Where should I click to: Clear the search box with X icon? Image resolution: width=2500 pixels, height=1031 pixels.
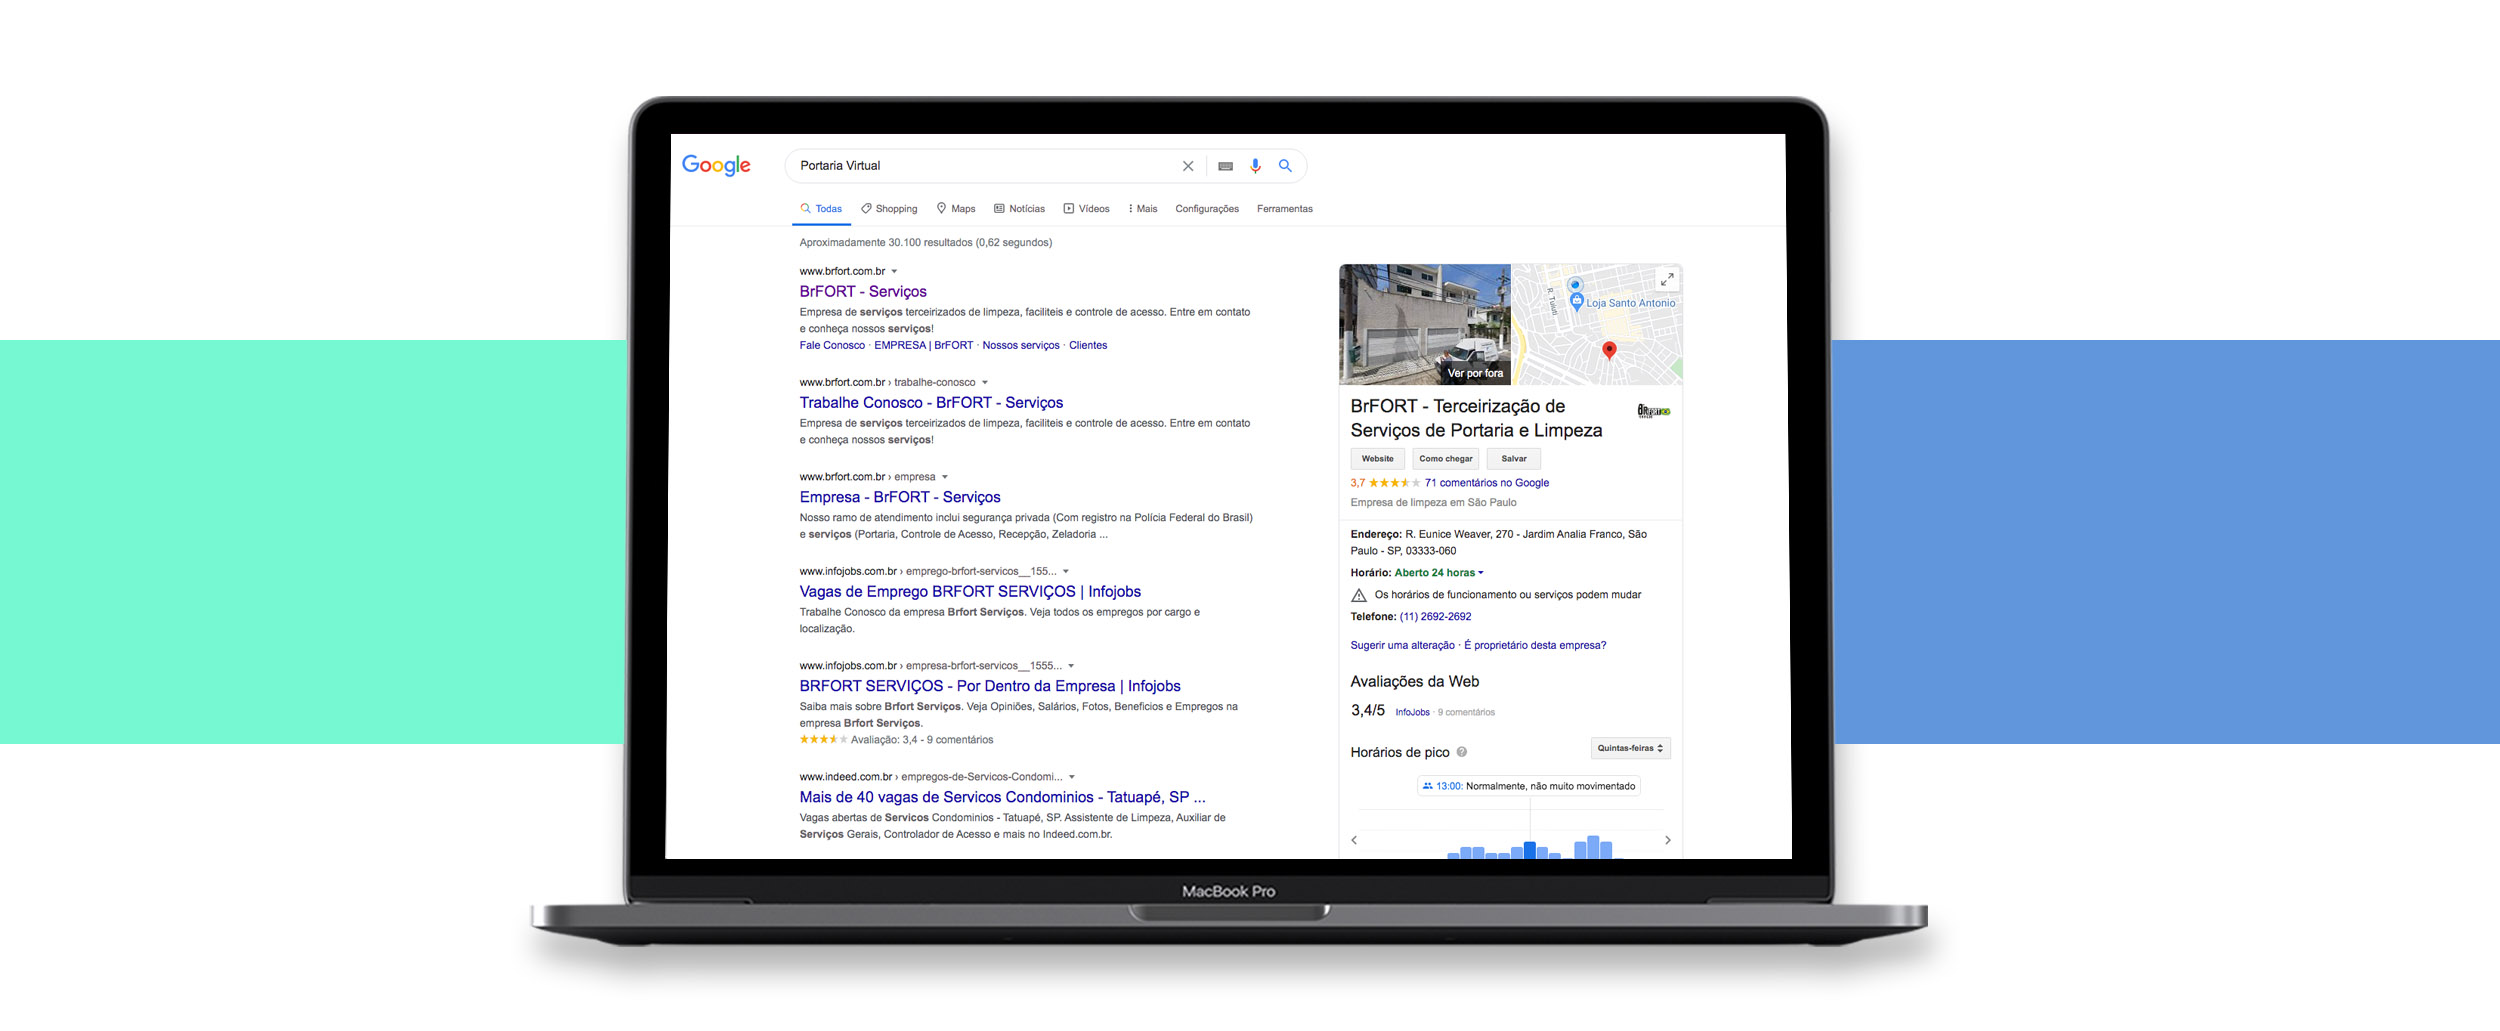(x=1188, y=166)
